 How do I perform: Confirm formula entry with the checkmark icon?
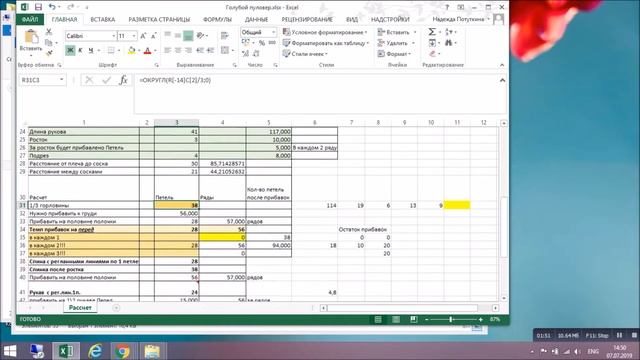pyautogui.click(x=107, y=80)
